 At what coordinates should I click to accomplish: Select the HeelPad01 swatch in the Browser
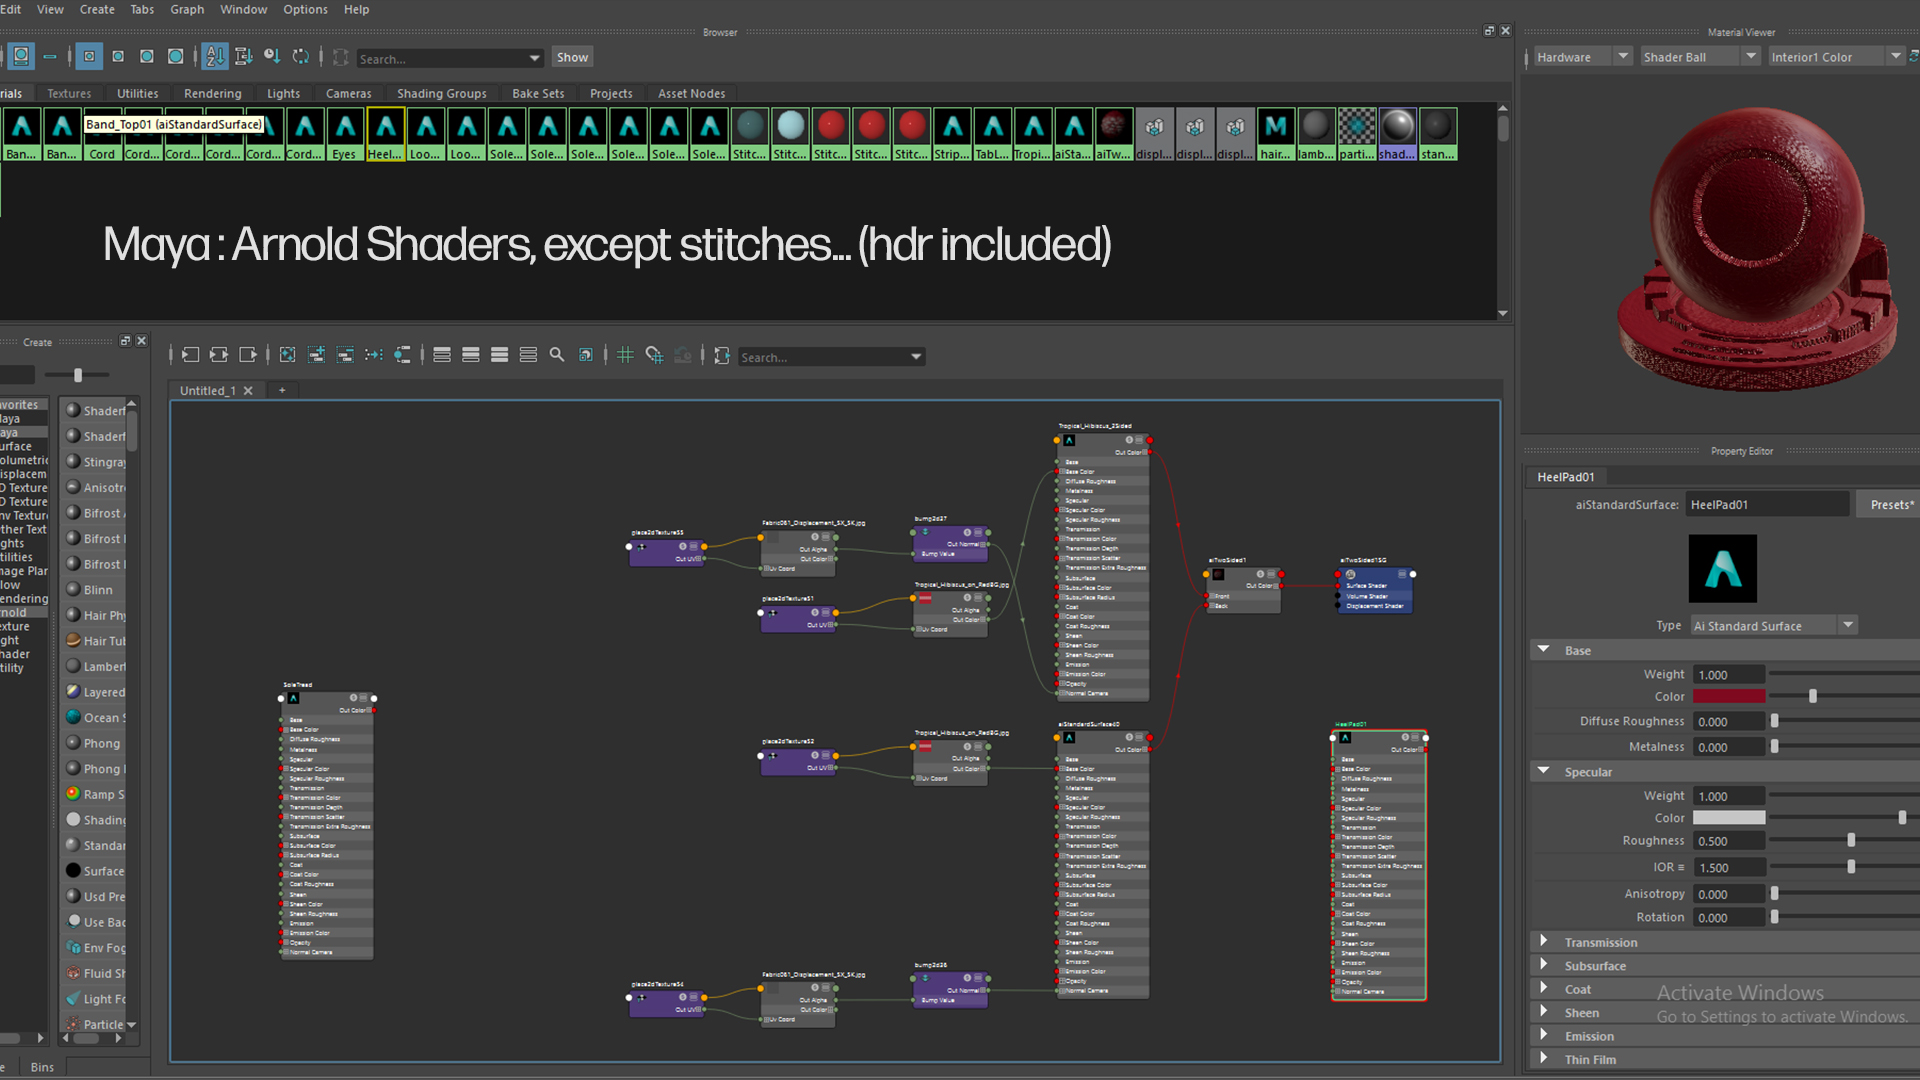pyautogui.click(x=386, y=130)
